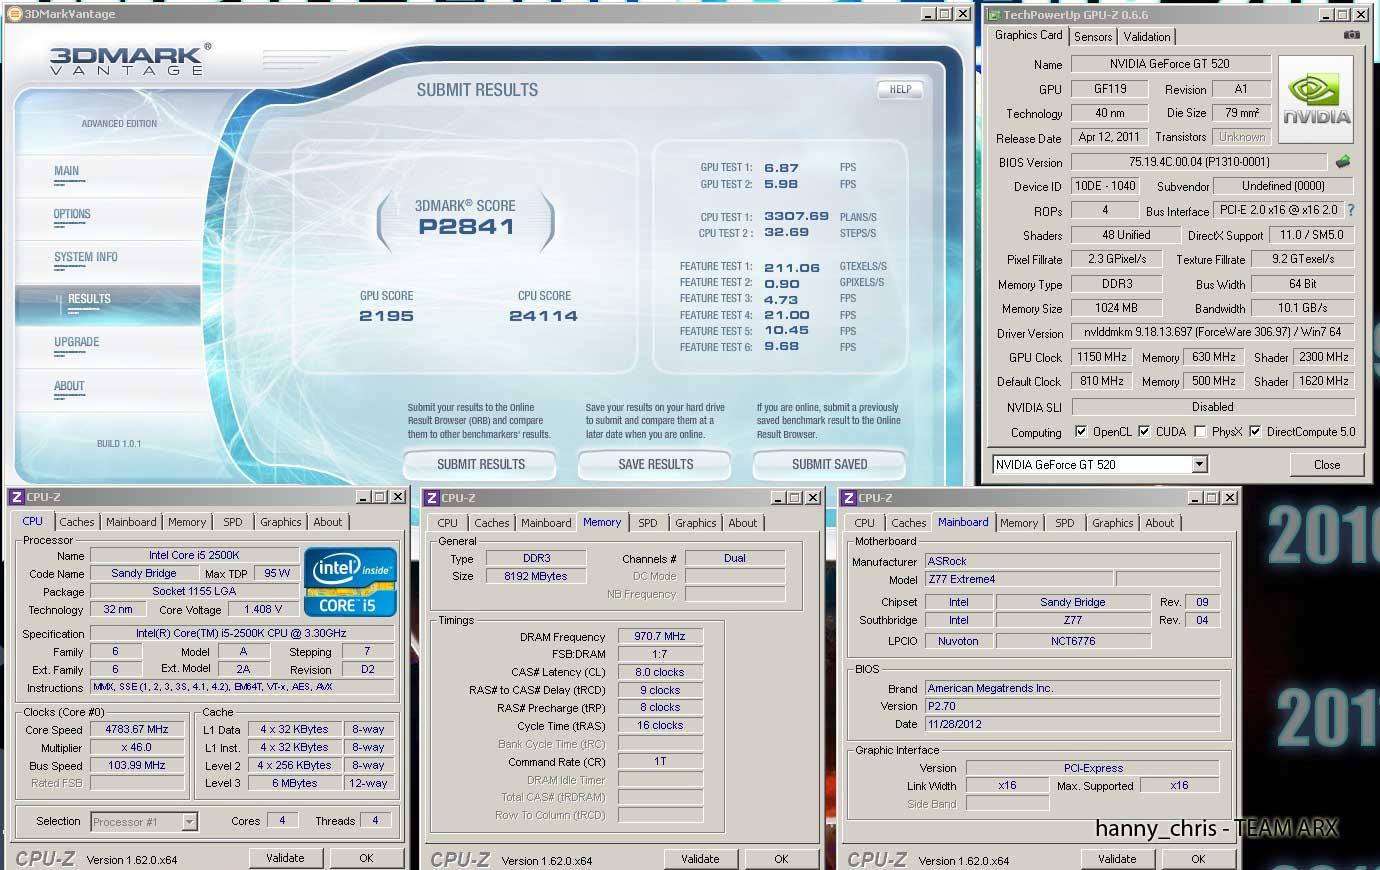Viewport: 1380px width, 870px height.
Task: Click the Intel Core i5 2500K name field
Action: pyautogui.click(x=194, y=555)
